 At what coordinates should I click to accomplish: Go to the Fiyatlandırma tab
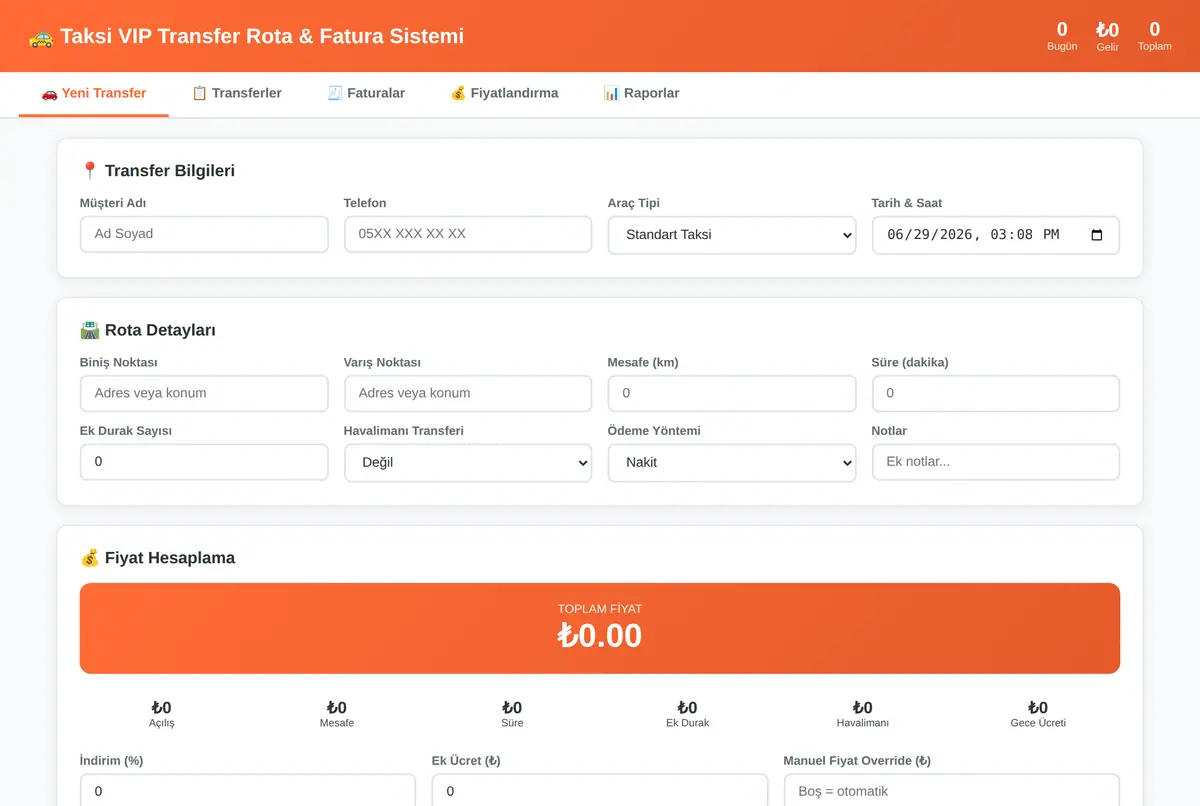504,93
